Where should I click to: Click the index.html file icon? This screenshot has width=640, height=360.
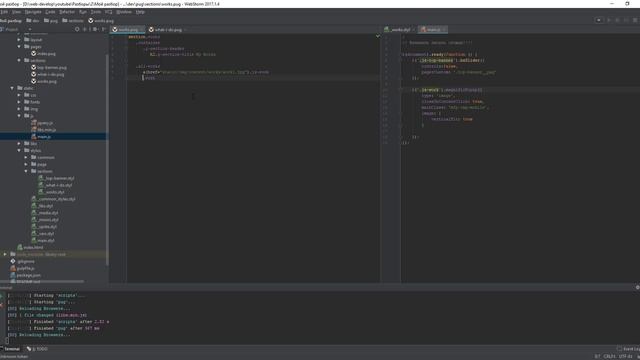coord(20,247)
